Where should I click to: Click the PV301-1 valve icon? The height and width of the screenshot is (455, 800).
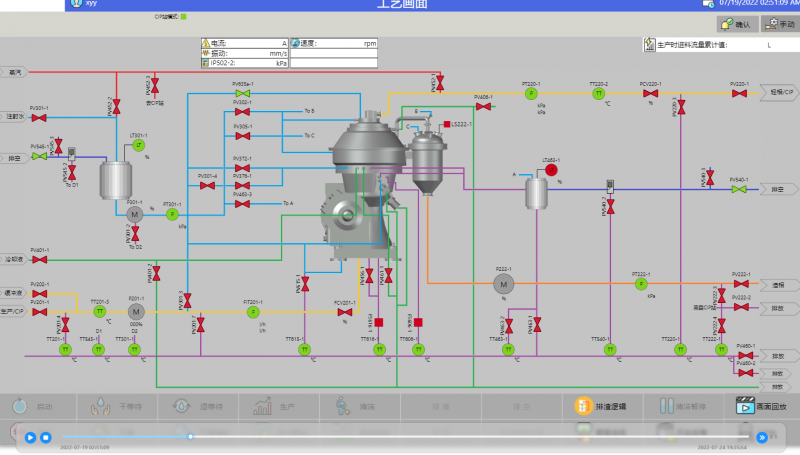pos(39,117)
